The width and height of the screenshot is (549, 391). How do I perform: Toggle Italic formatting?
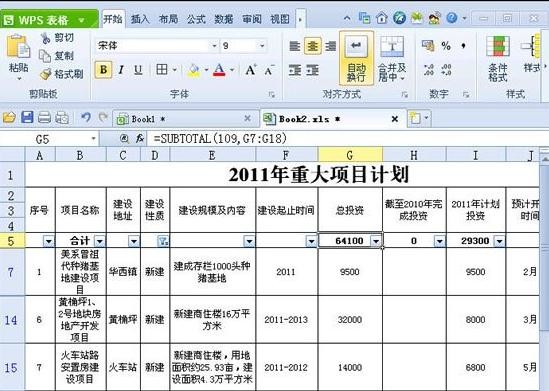pyautogui.click(x=121, y=70)
